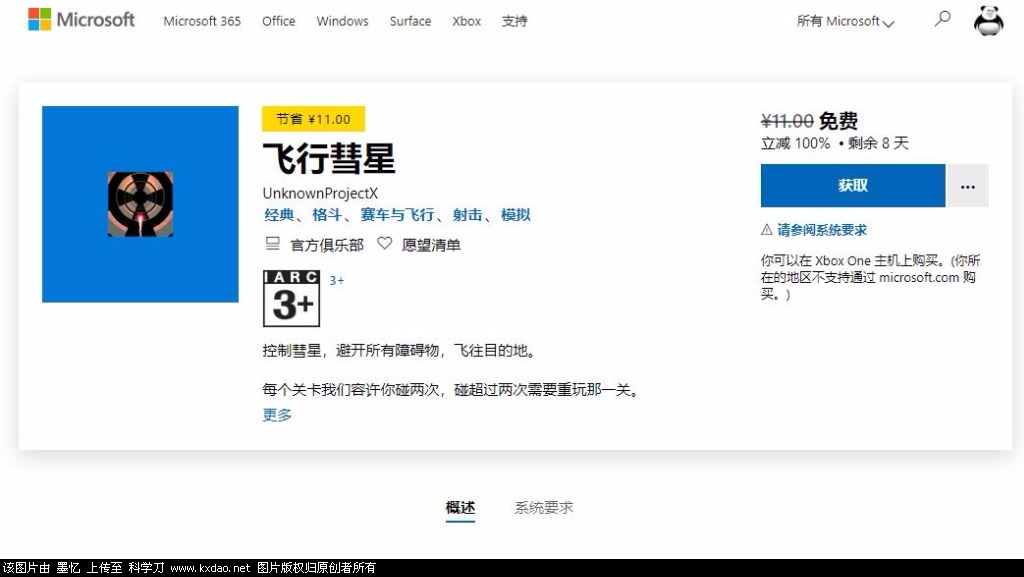The width and height of the screenshot is (1024, 577).
Task: Open the panda account avatar
Action: pyautogui.click(x=988, y=20)
